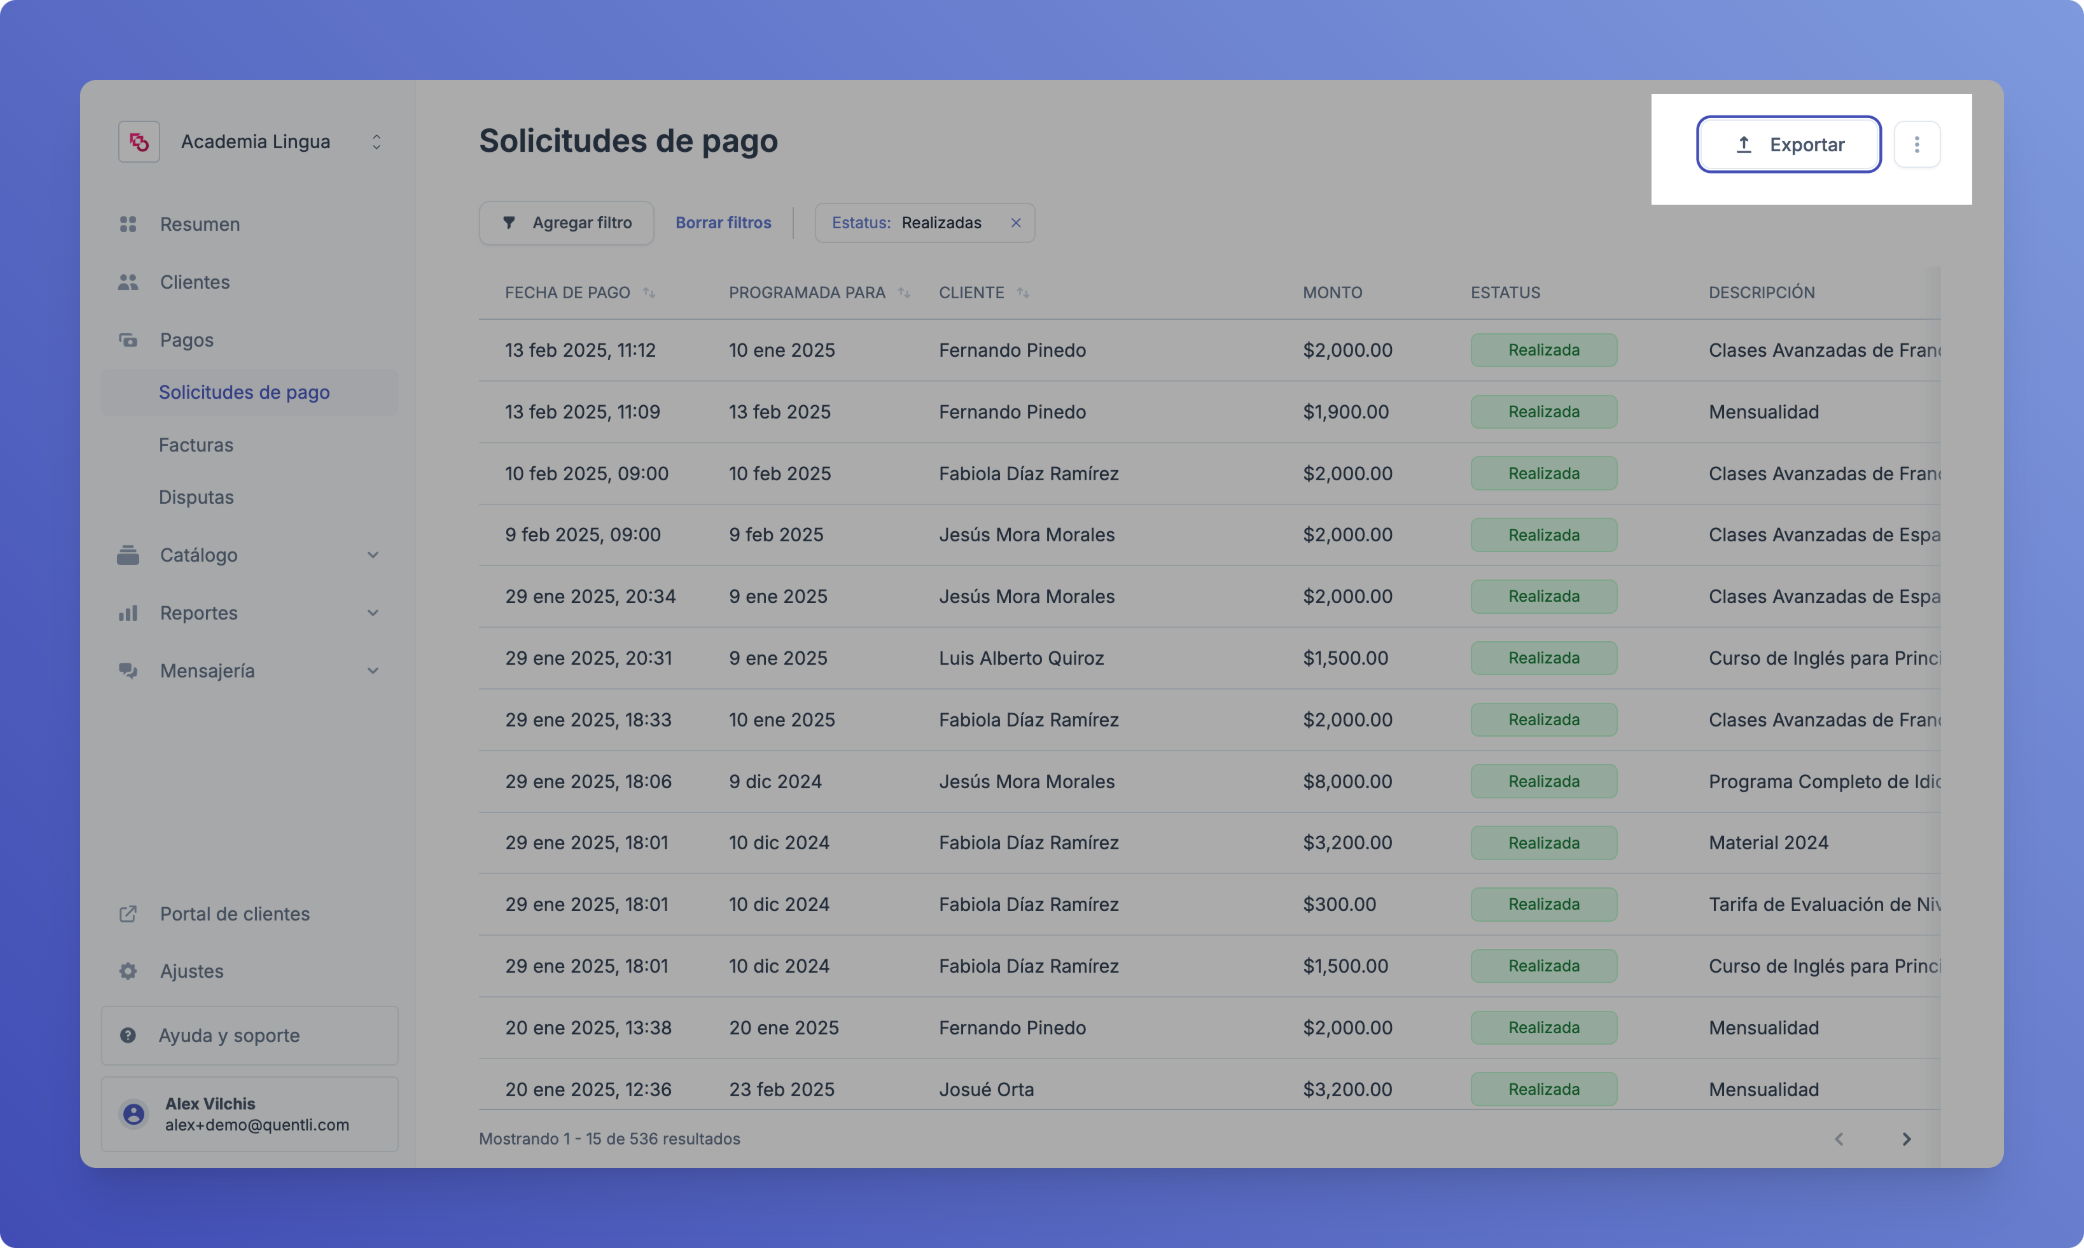Screen dimensions: 2084x1248
Task: Click the Ajustes gear icon
Action: (x=128, y=971)
